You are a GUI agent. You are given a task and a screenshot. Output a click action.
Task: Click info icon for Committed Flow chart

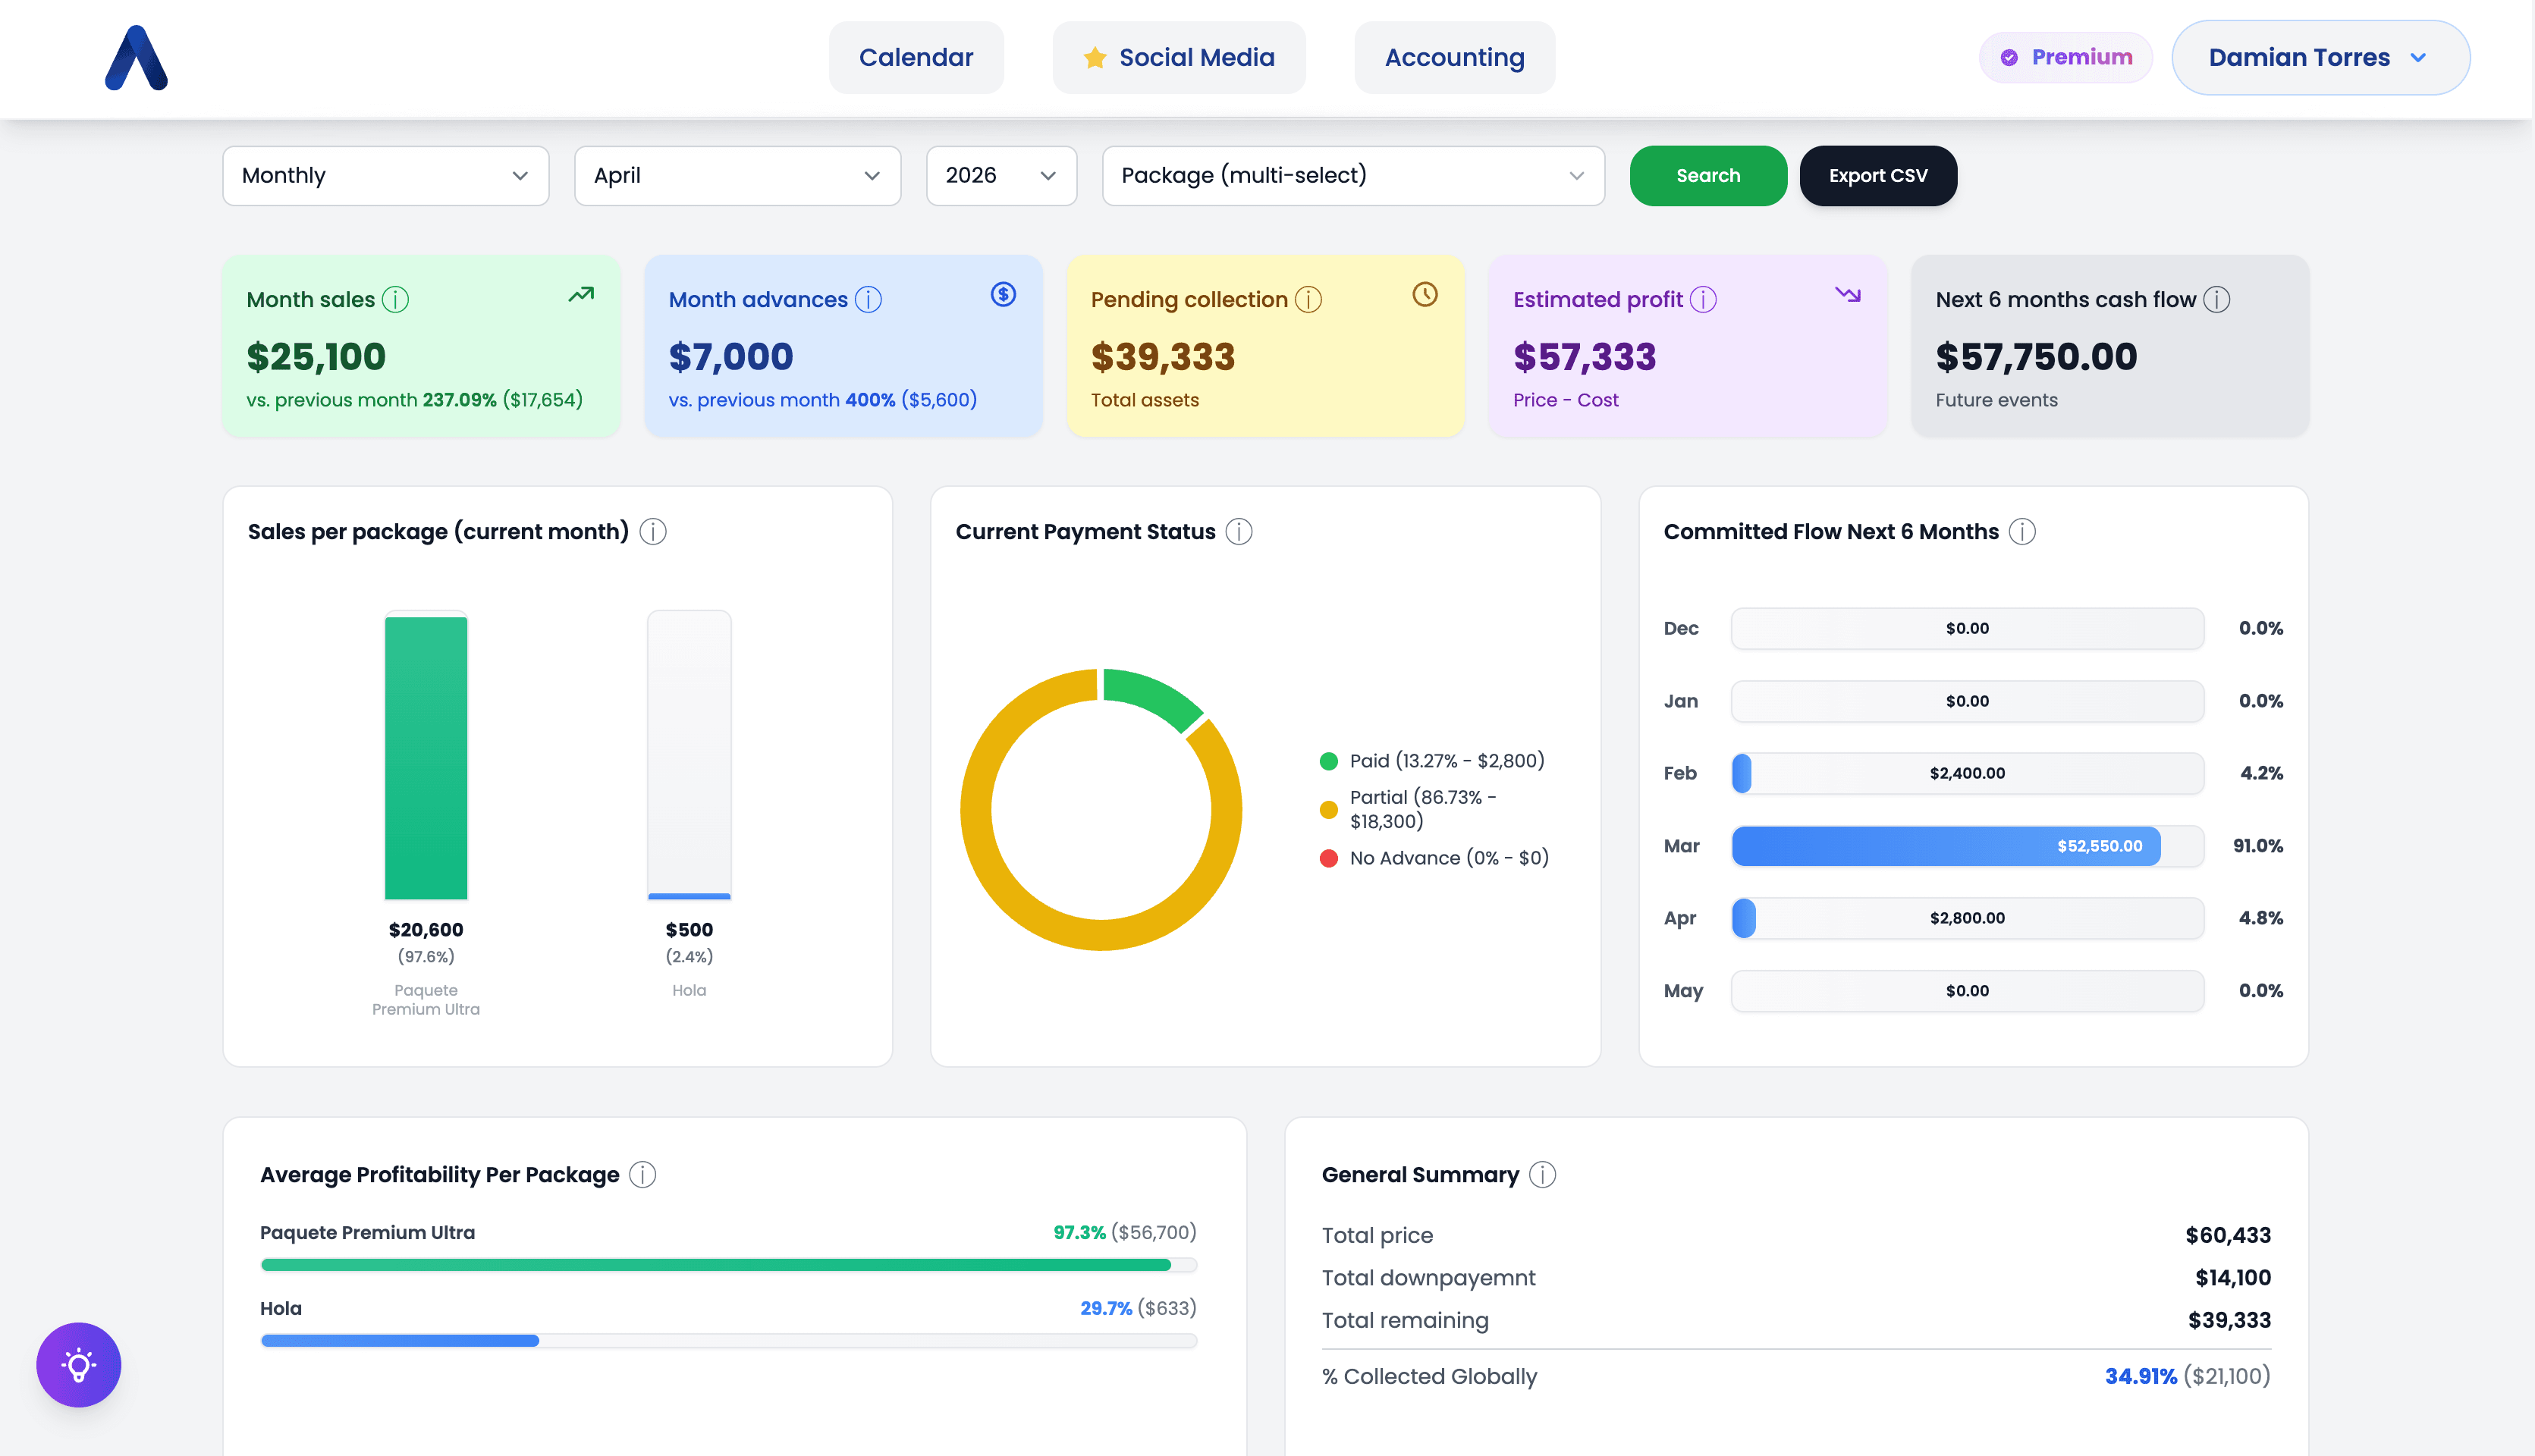2022,532
